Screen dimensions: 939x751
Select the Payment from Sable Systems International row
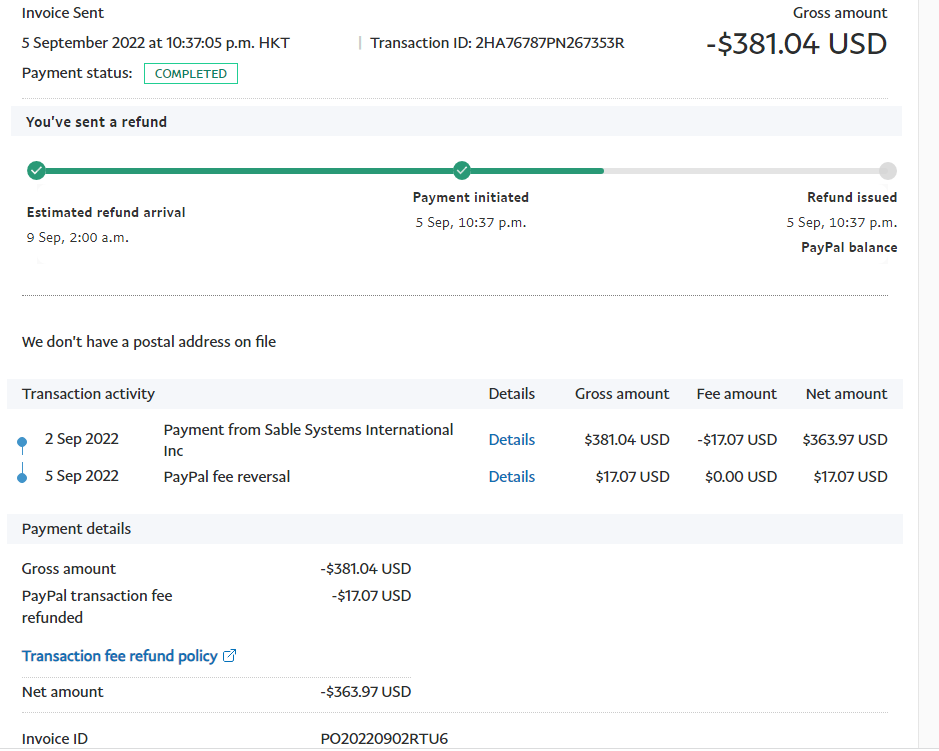(308, 440)
